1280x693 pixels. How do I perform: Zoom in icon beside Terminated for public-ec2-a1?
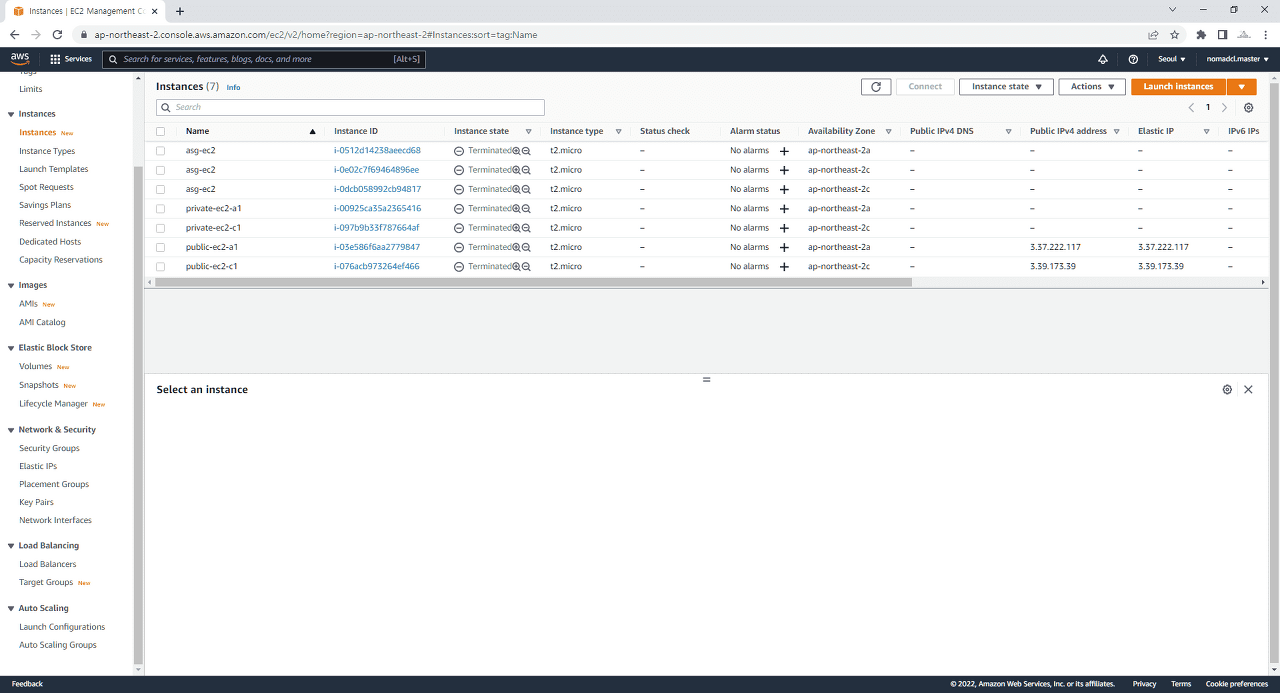pyautogui.click(x=516, y=247)
